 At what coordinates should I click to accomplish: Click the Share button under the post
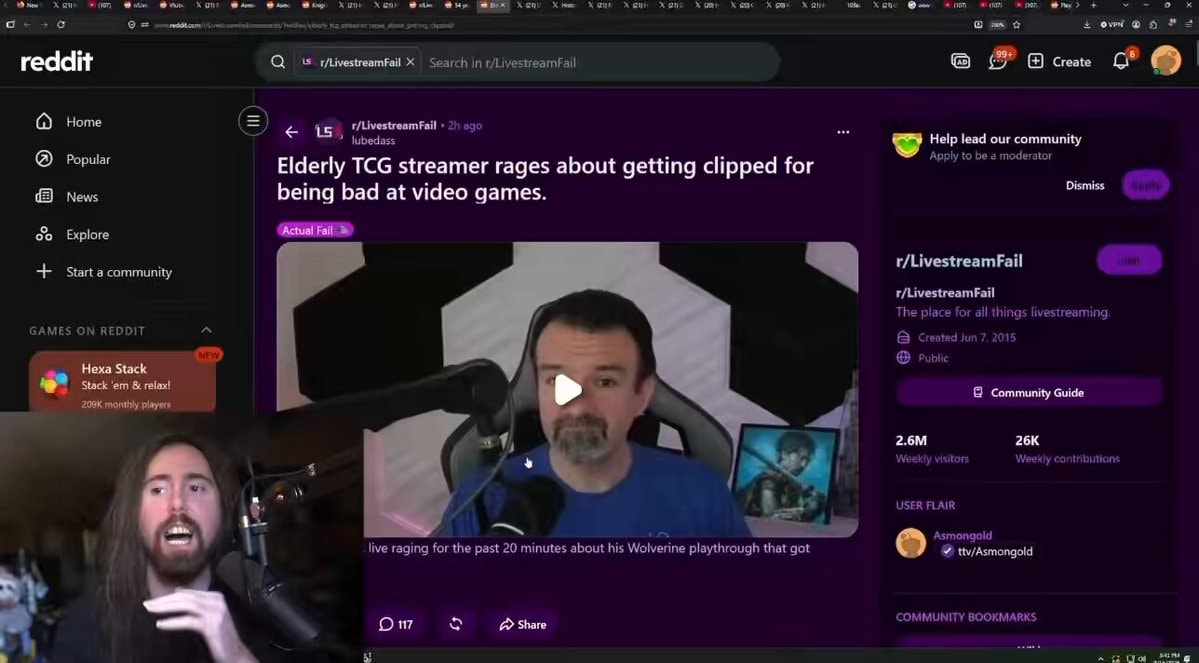[522, 624]
